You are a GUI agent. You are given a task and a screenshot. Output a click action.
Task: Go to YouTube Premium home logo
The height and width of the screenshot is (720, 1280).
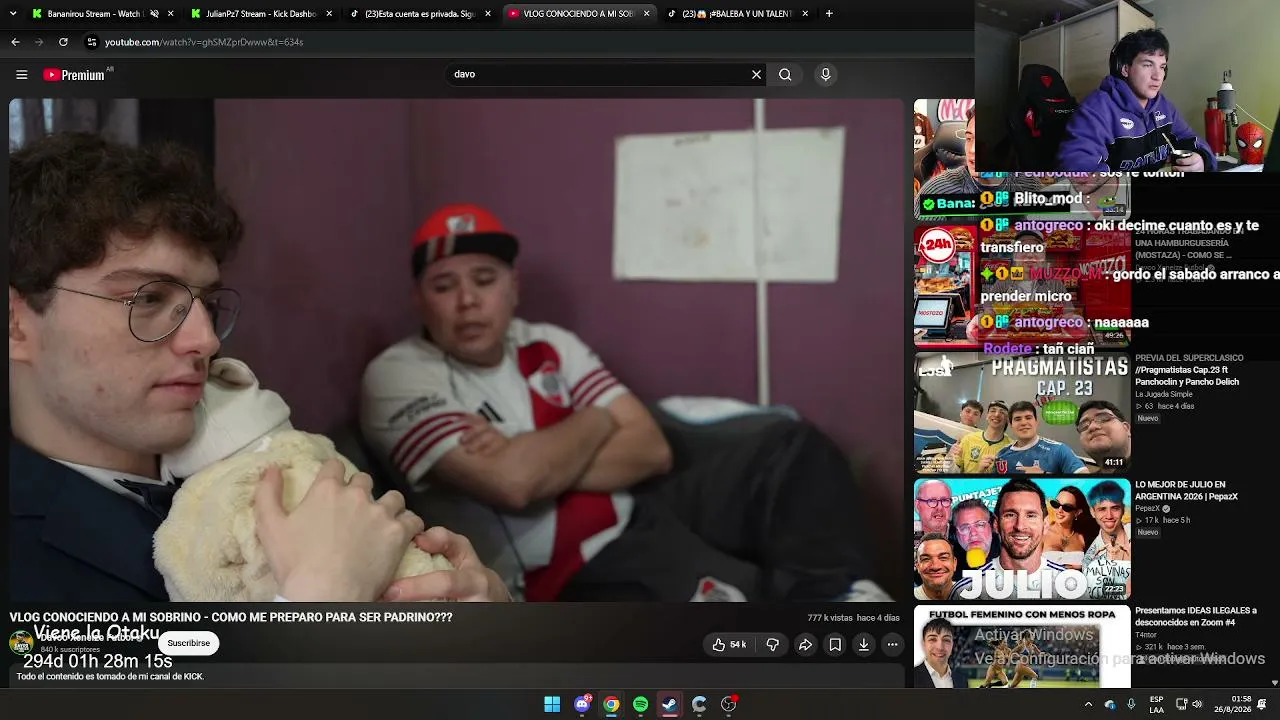click(74, 74)
